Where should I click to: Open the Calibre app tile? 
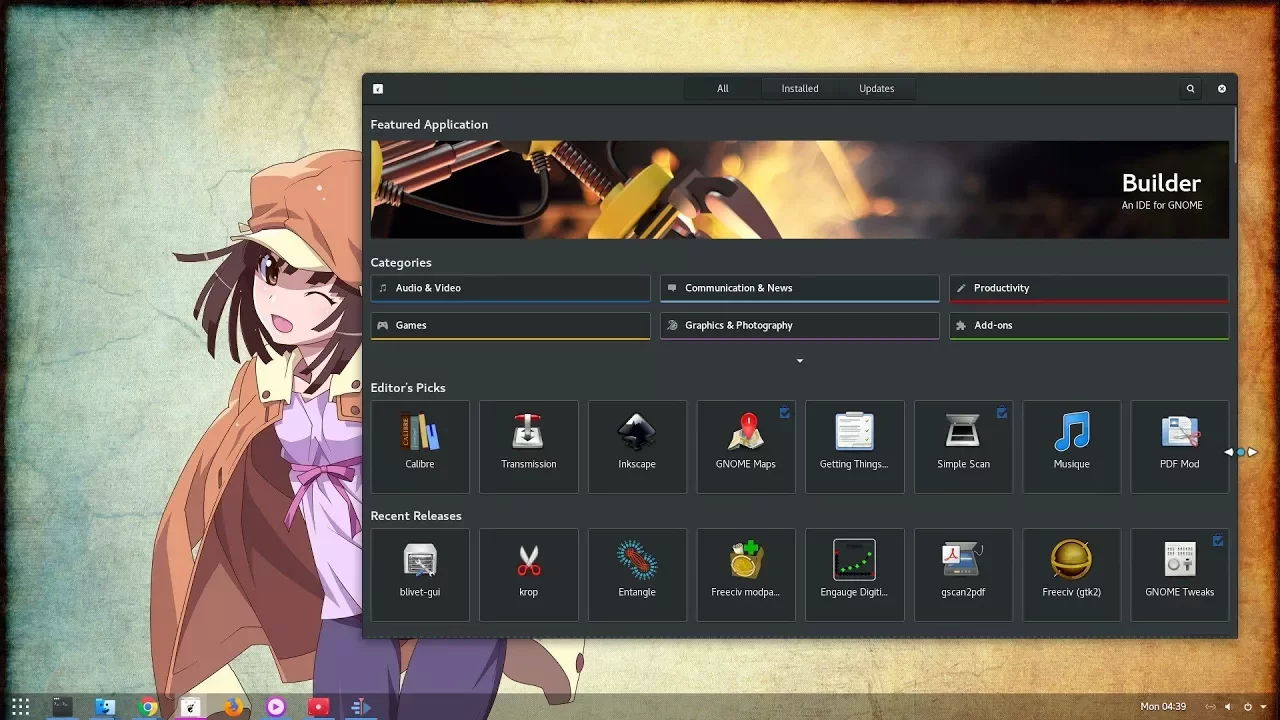[420, 447]
